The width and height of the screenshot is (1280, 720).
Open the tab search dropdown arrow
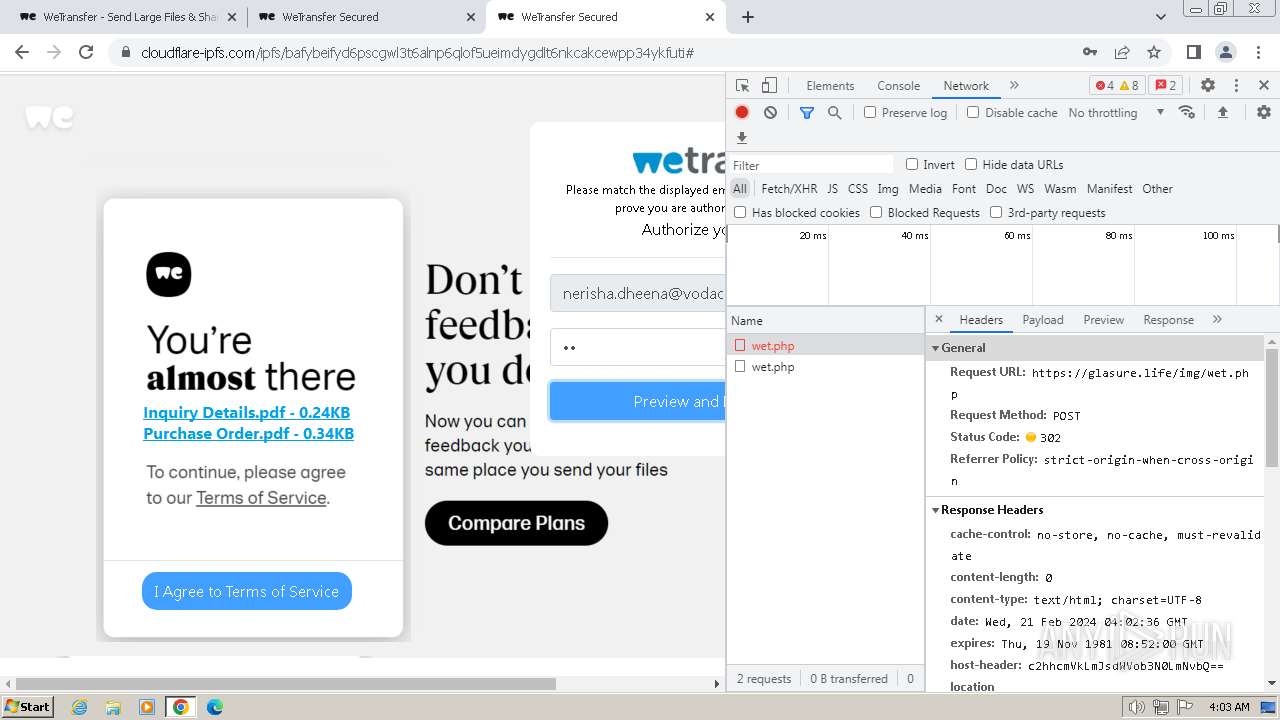(1161, 17)
